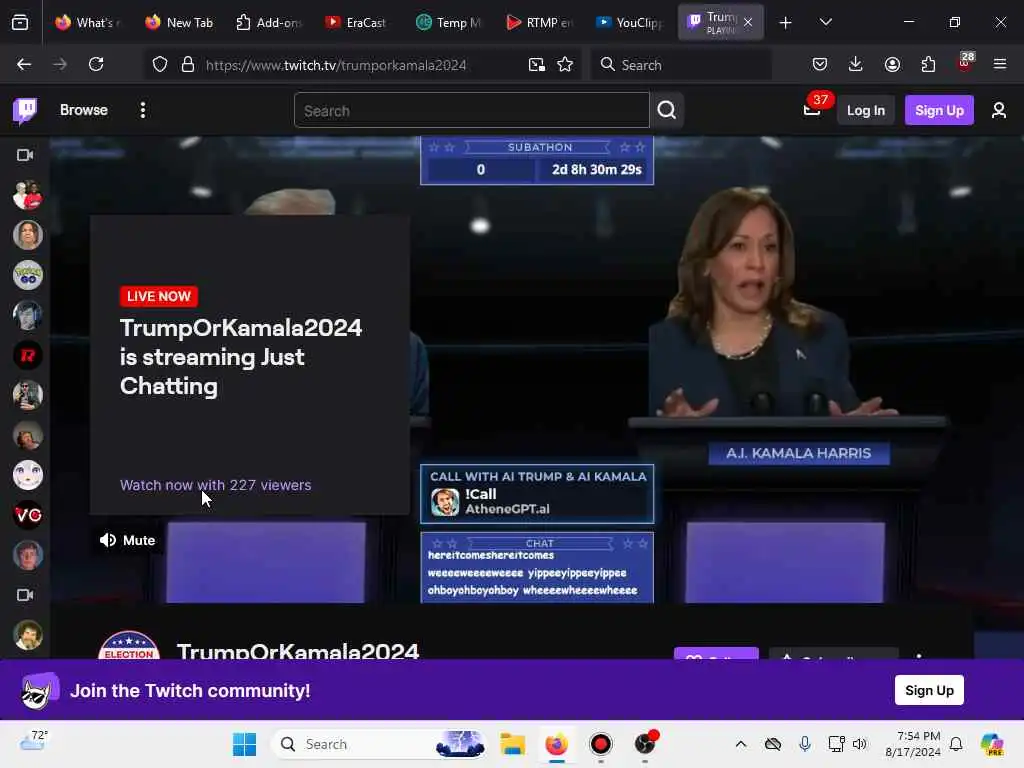Viewport: 1024px width, 768px height.
Task: Open the Firefox hamburger menu
Action: [1000, 64]
